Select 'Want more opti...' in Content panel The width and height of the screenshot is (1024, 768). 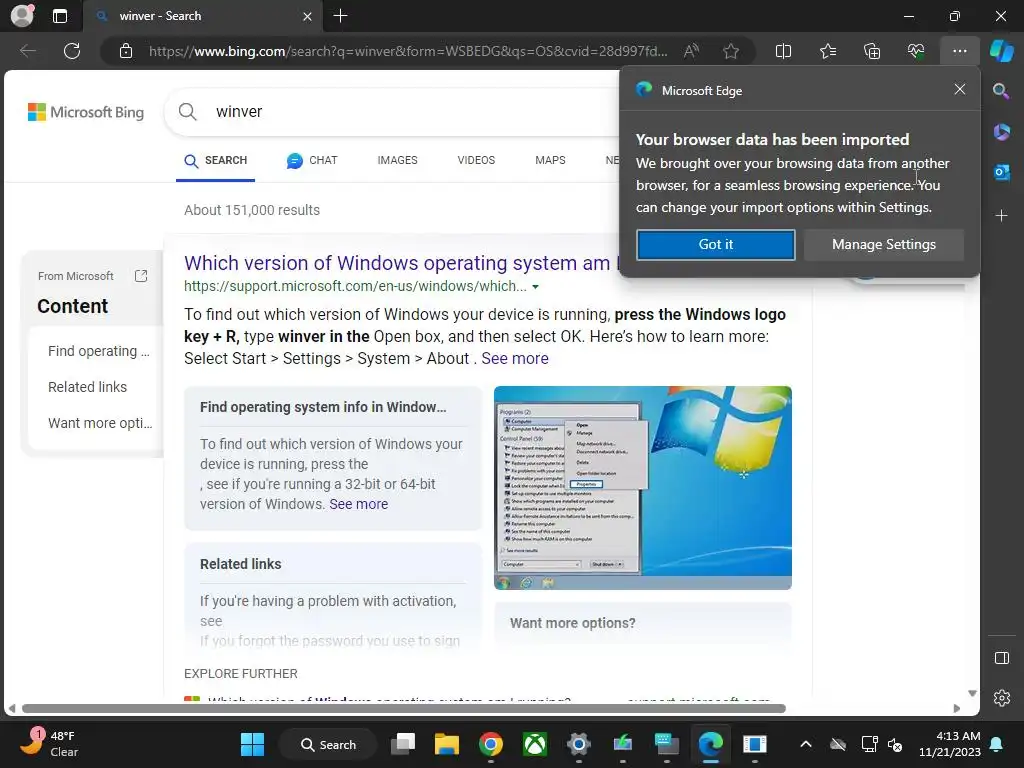tap(100, 423)
